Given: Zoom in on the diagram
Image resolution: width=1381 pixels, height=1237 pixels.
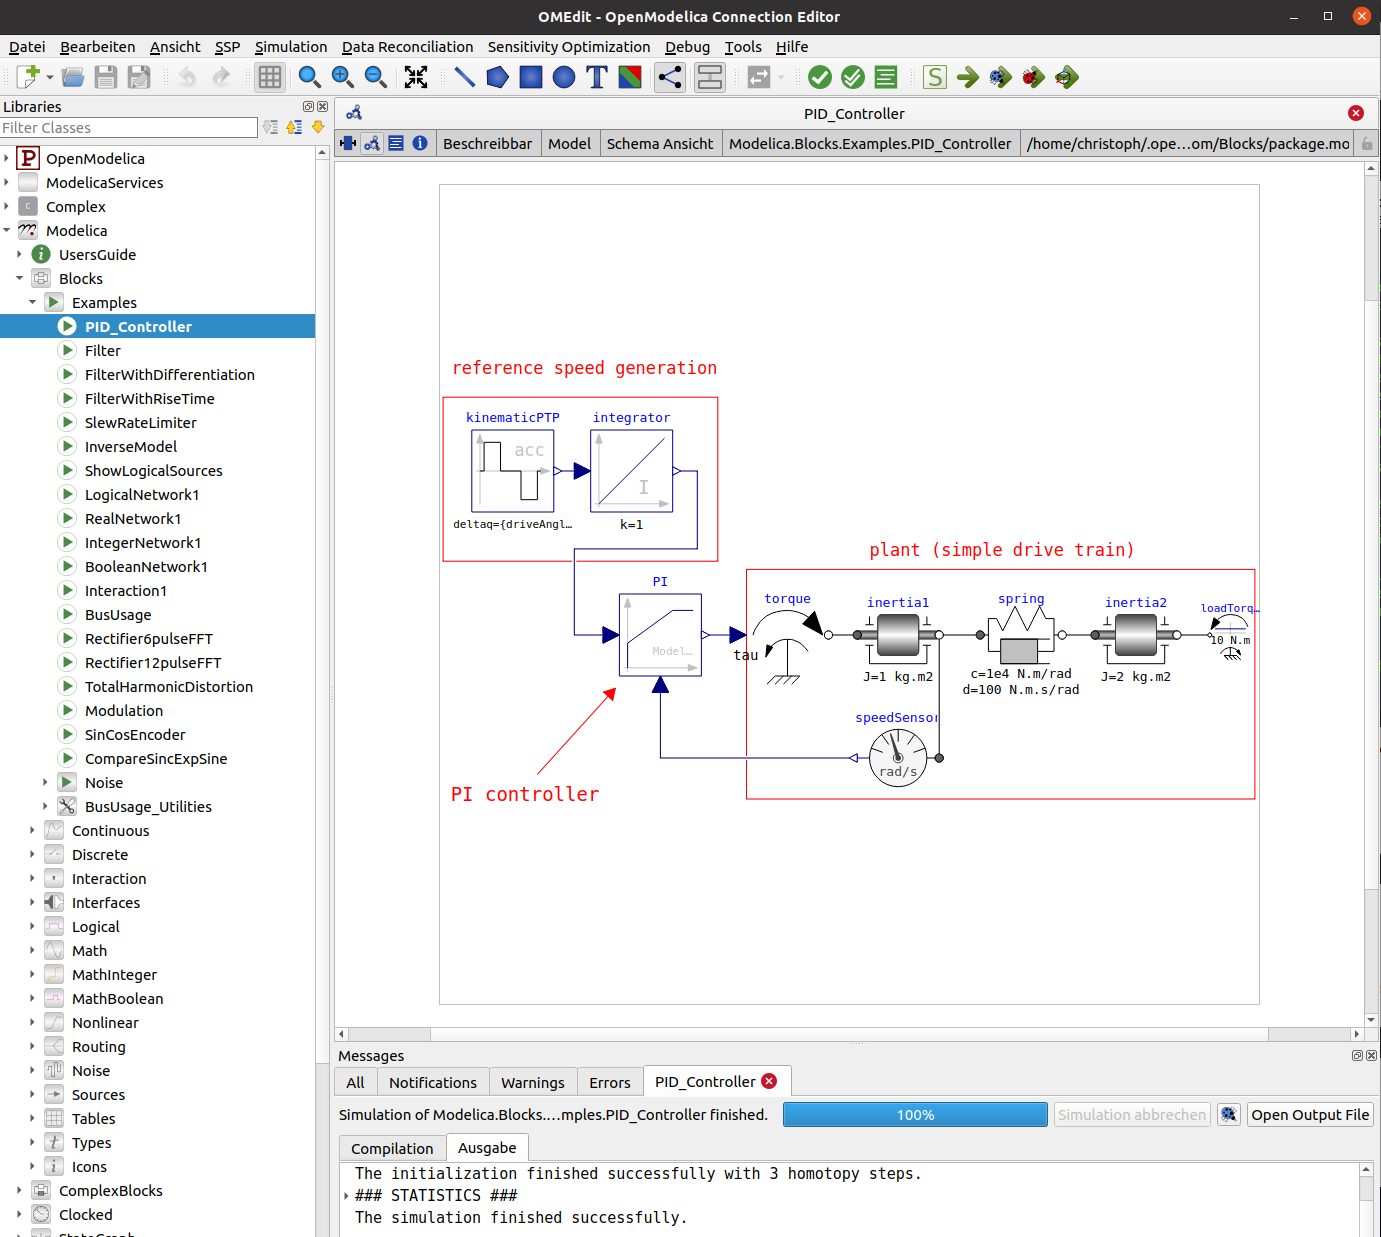Looking at the screenshot, I should [x=342, y=77].
